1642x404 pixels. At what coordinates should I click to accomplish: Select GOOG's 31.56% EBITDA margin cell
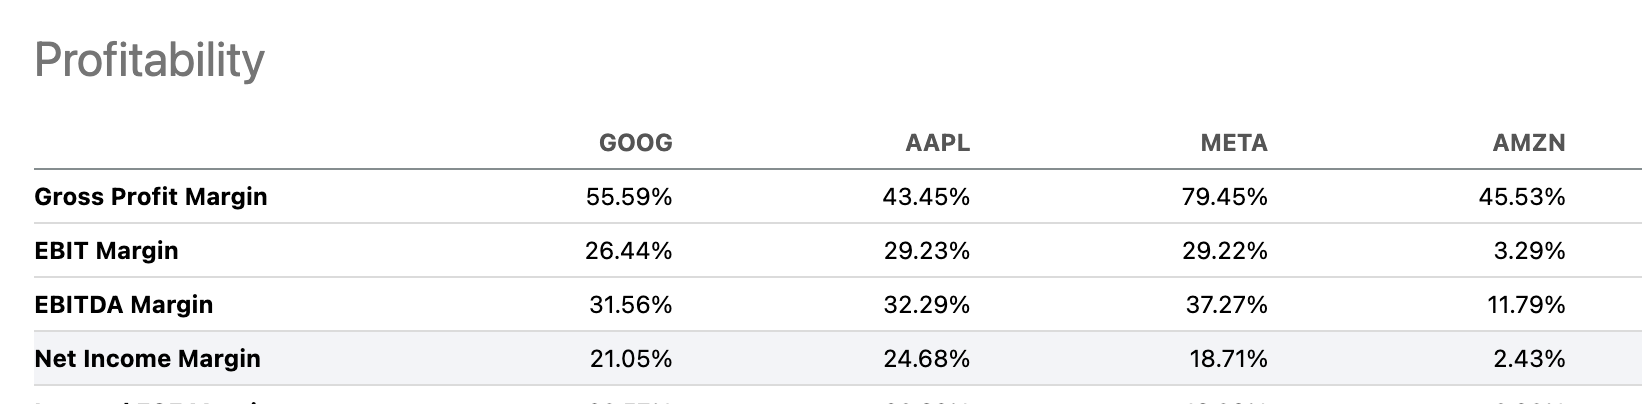pyautogui.click(x=630, y=305)
